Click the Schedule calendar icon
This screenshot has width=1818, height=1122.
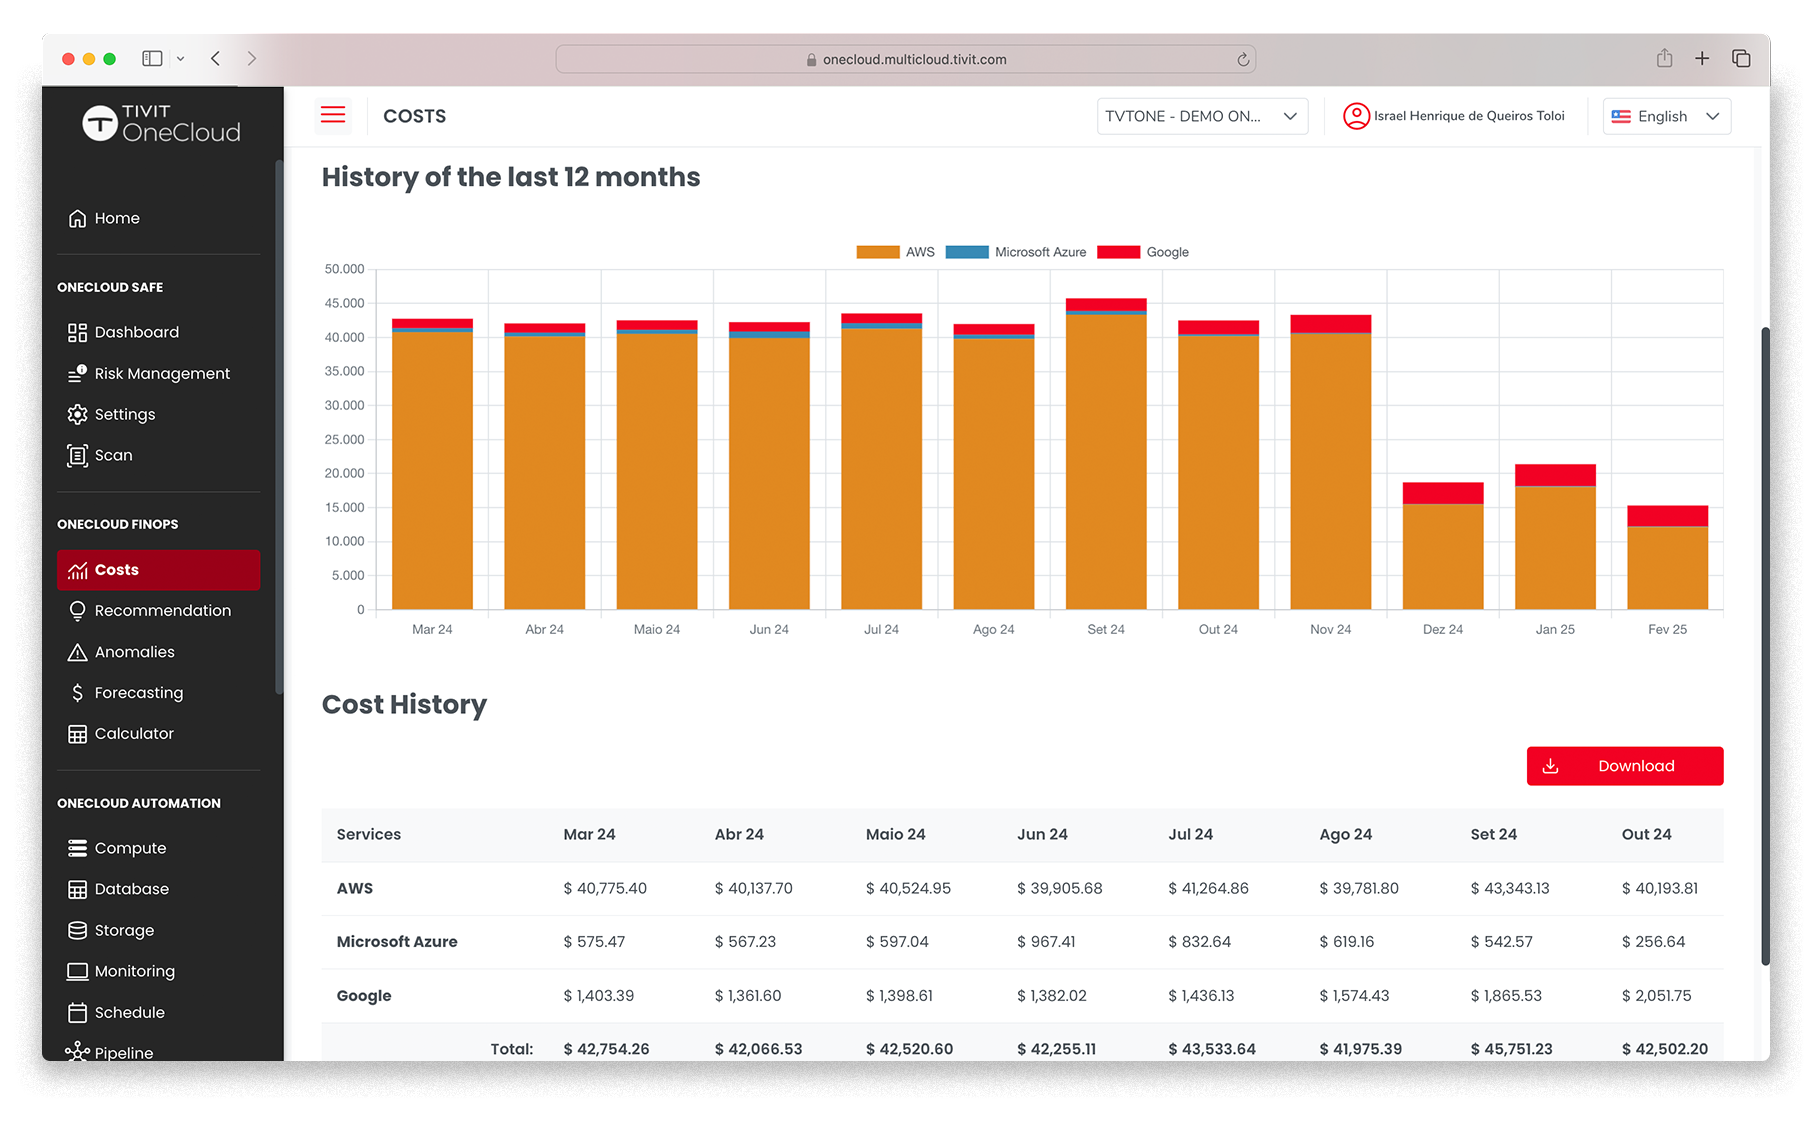coord(77,1012)
